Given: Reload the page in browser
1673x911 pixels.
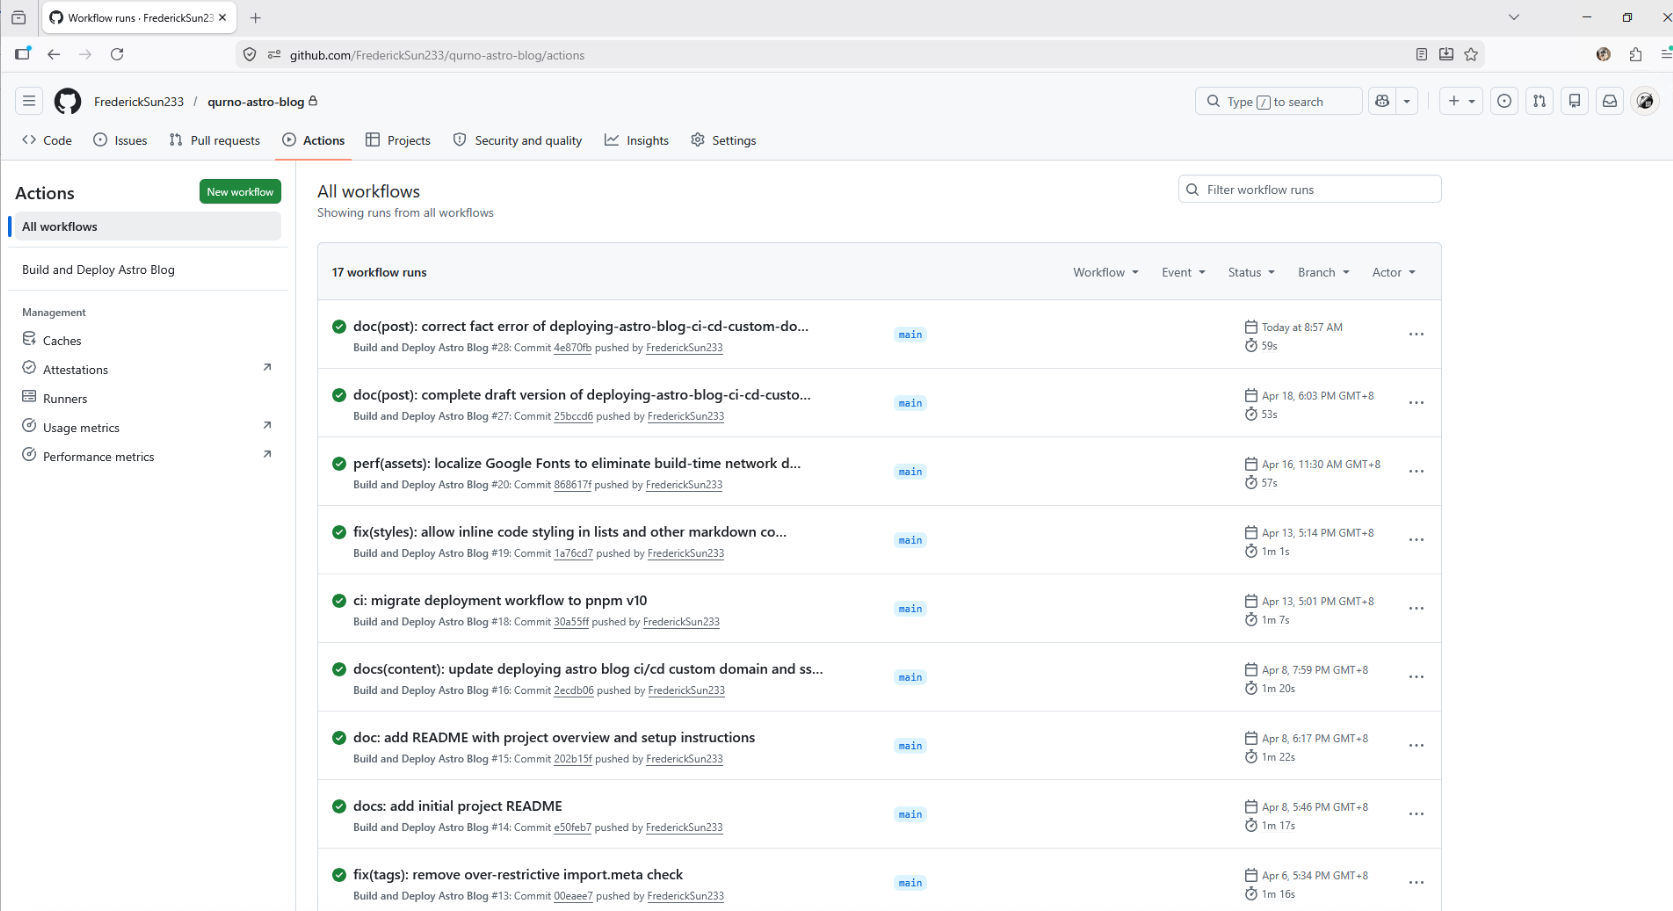Looking at the screenshot, I should (117, 55).
